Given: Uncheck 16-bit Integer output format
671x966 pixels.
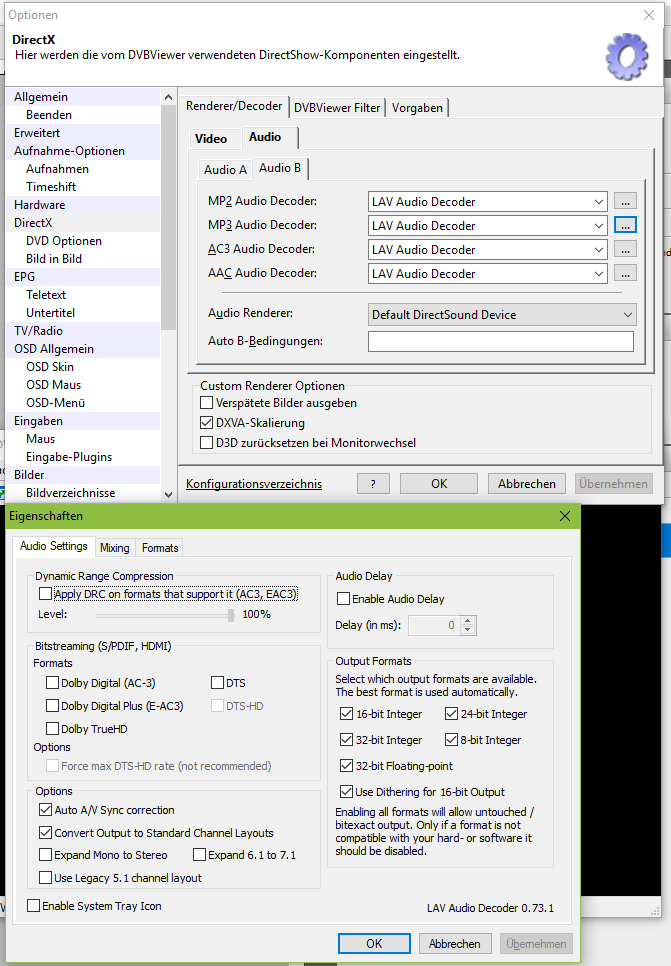Looking at the screenshot, I should [x=346, y=714].
